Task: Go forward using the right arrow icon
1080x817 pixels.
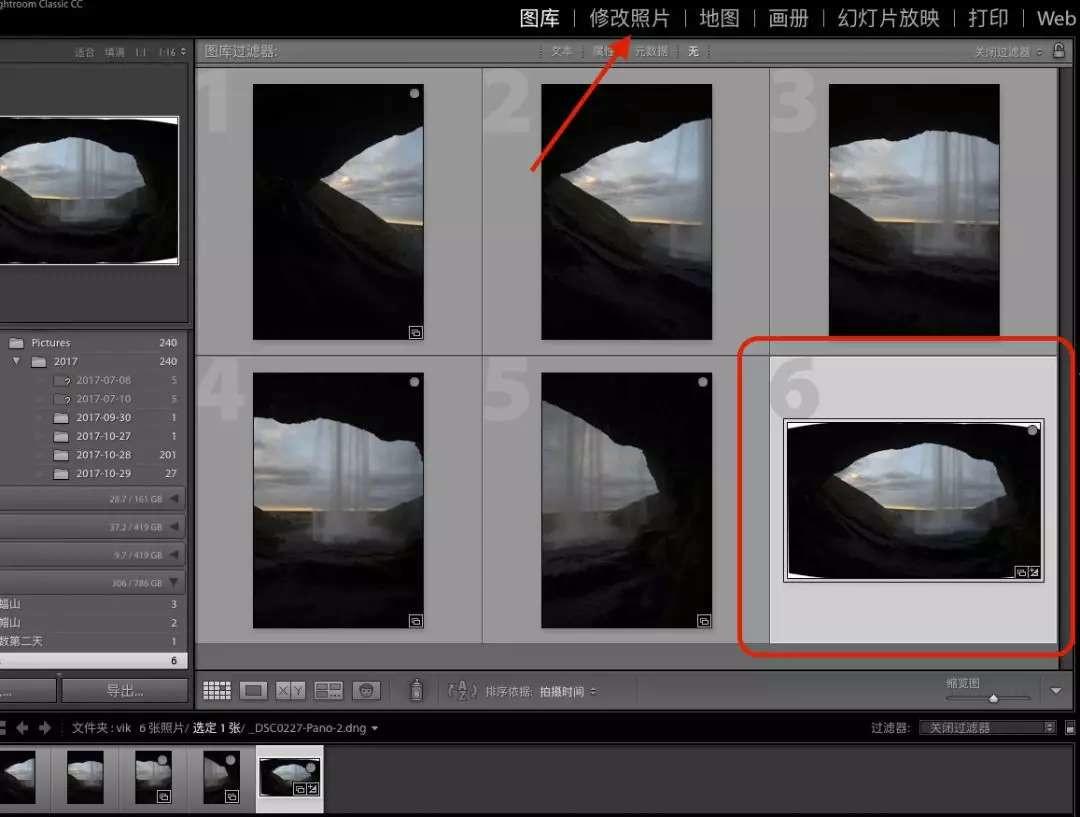Action: tap(45, 727)
